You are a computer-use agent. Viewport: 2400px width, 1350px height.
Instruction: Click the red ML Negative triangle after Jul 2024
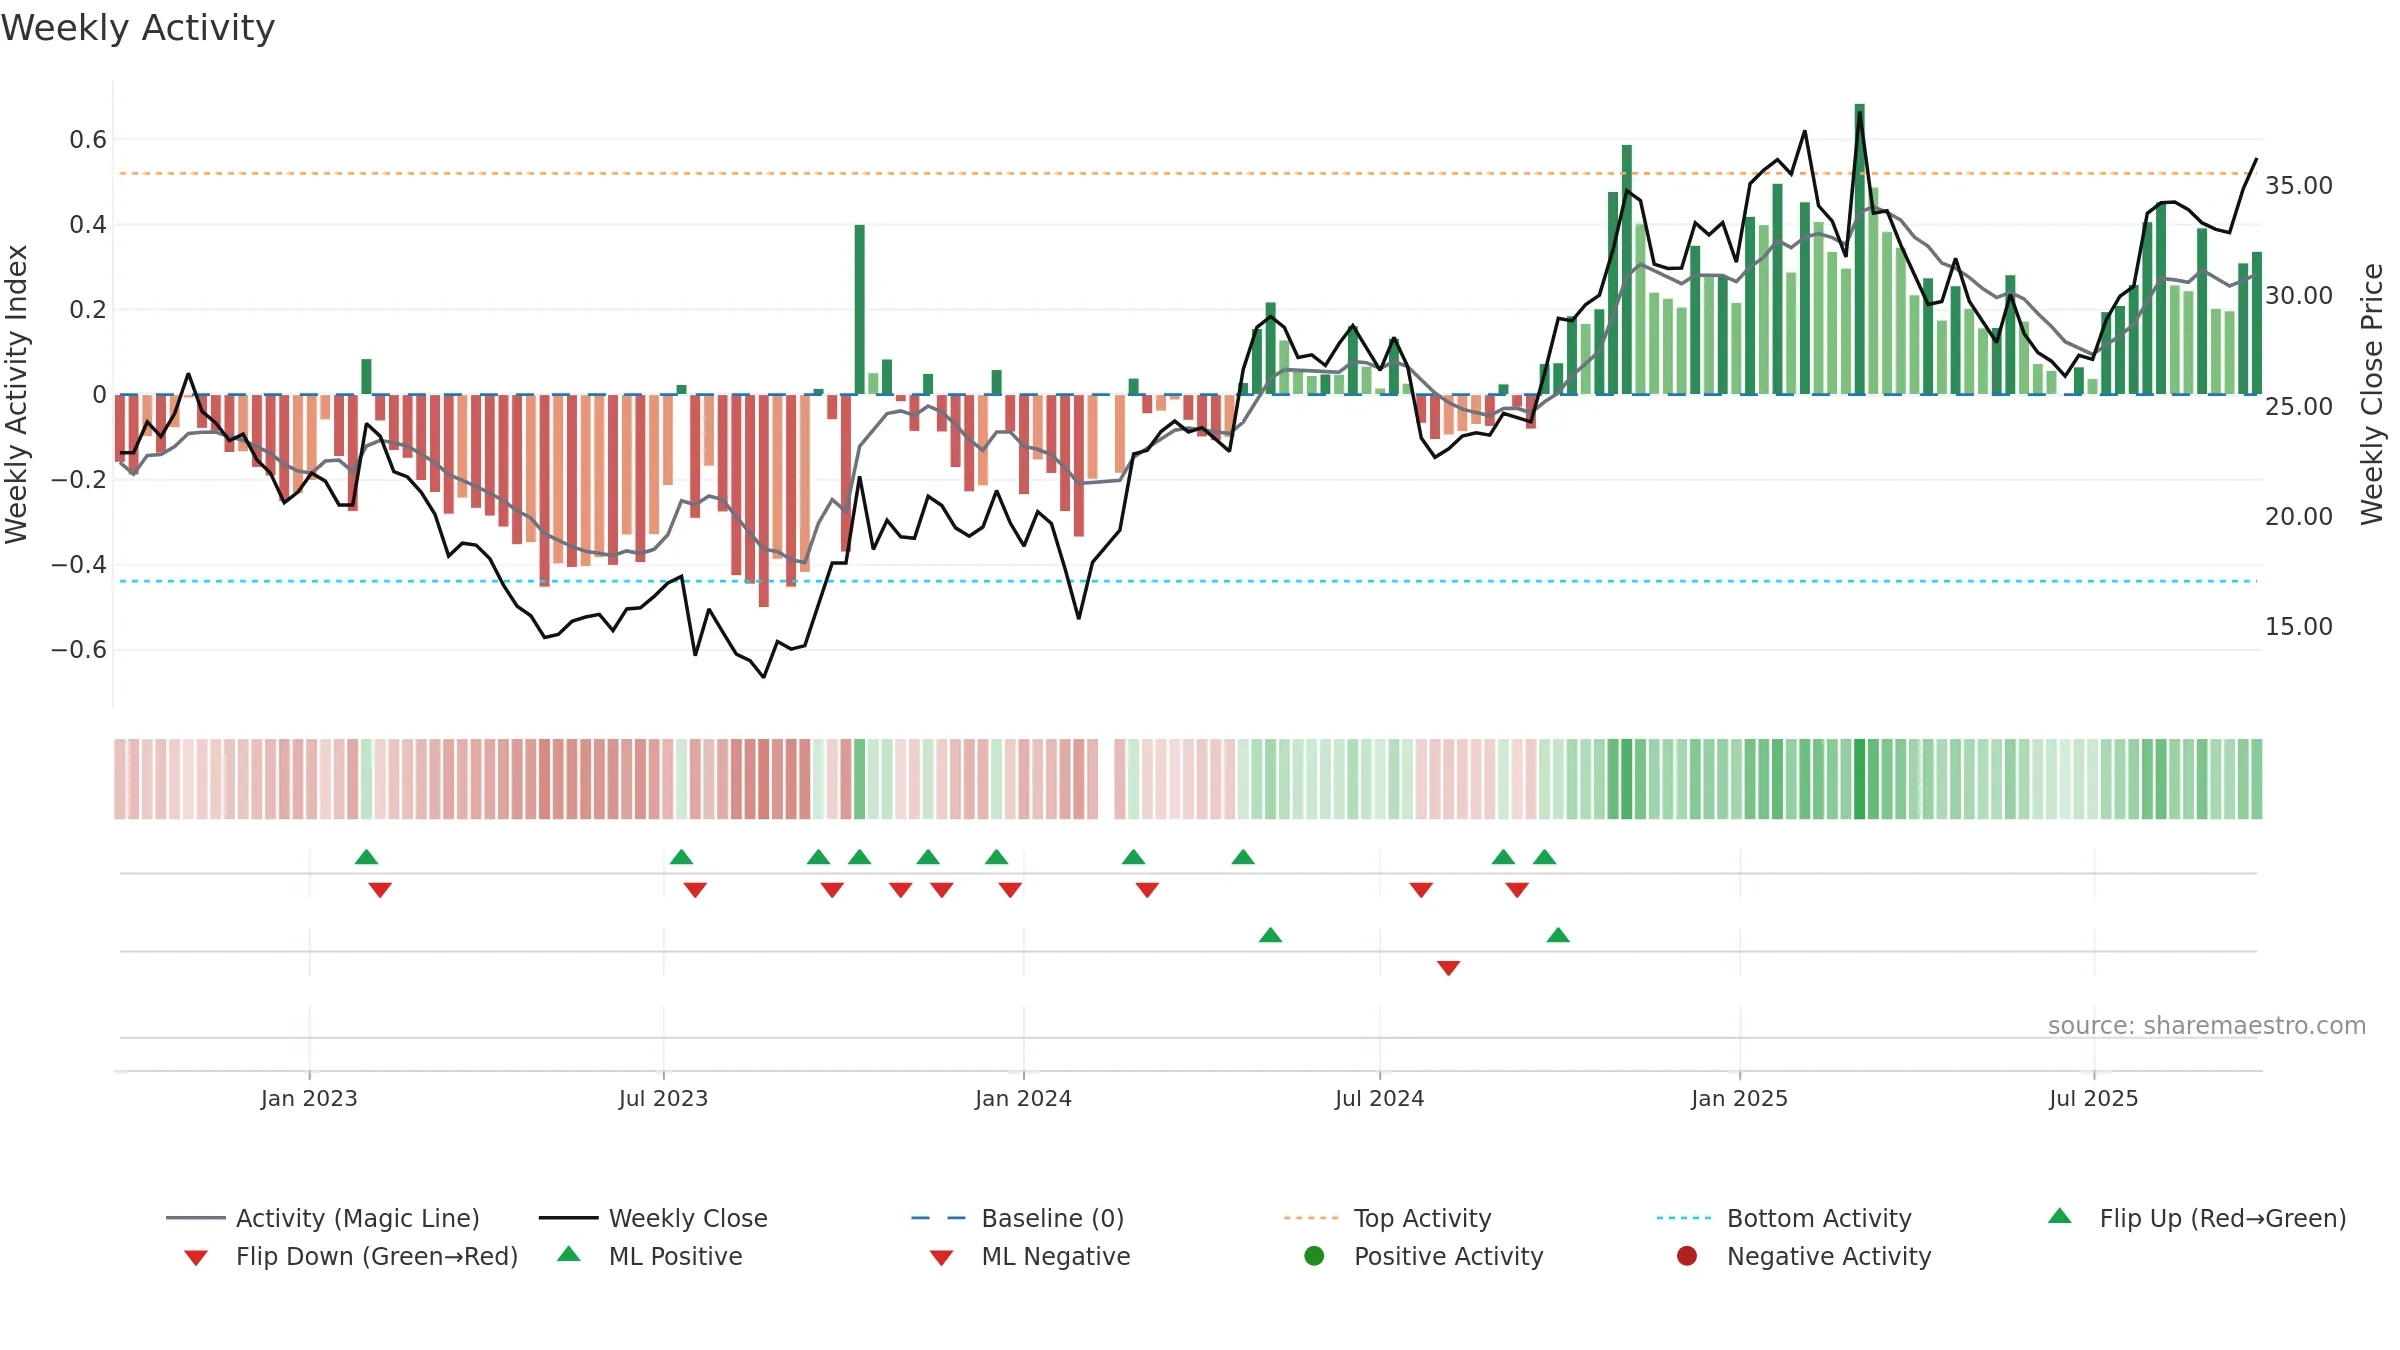[1449, 968]
